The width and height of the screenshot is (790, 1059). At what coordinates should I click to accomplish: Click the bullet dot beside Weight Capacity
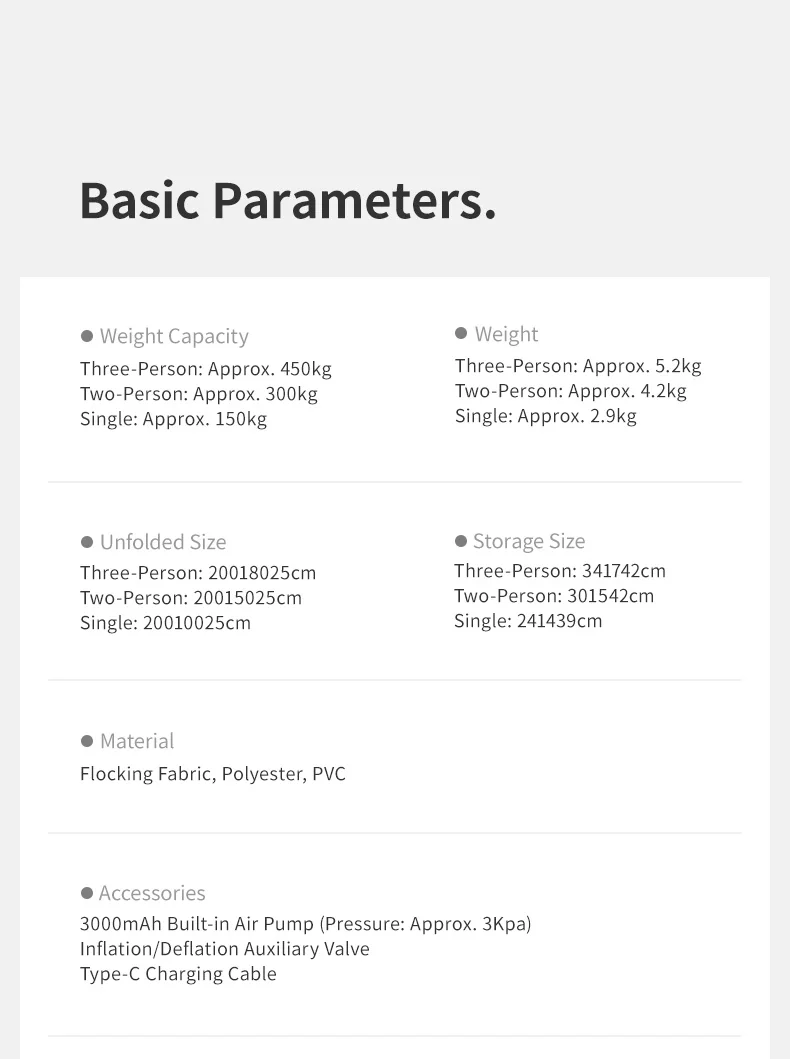point(87,336)
